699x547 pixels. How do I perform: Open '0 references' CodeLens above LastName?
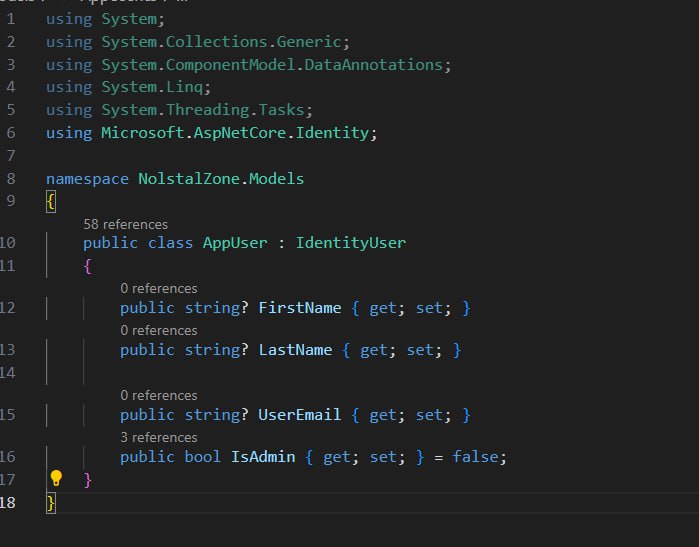(159, 330)
